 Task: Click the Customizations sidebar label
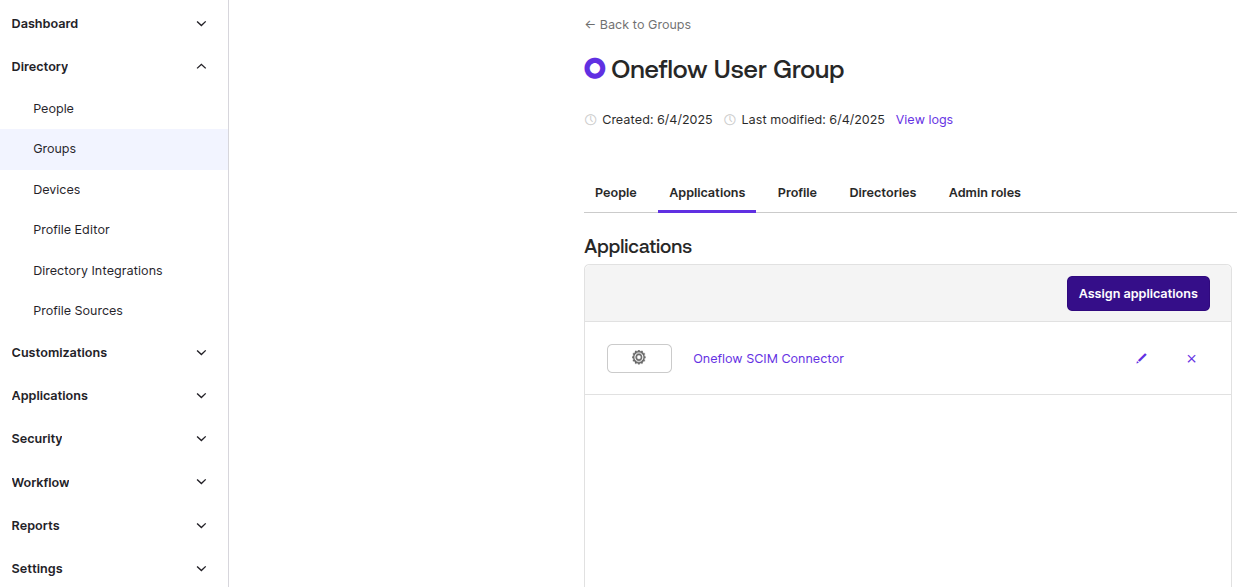pyautogui.click(x=59, y=353)
